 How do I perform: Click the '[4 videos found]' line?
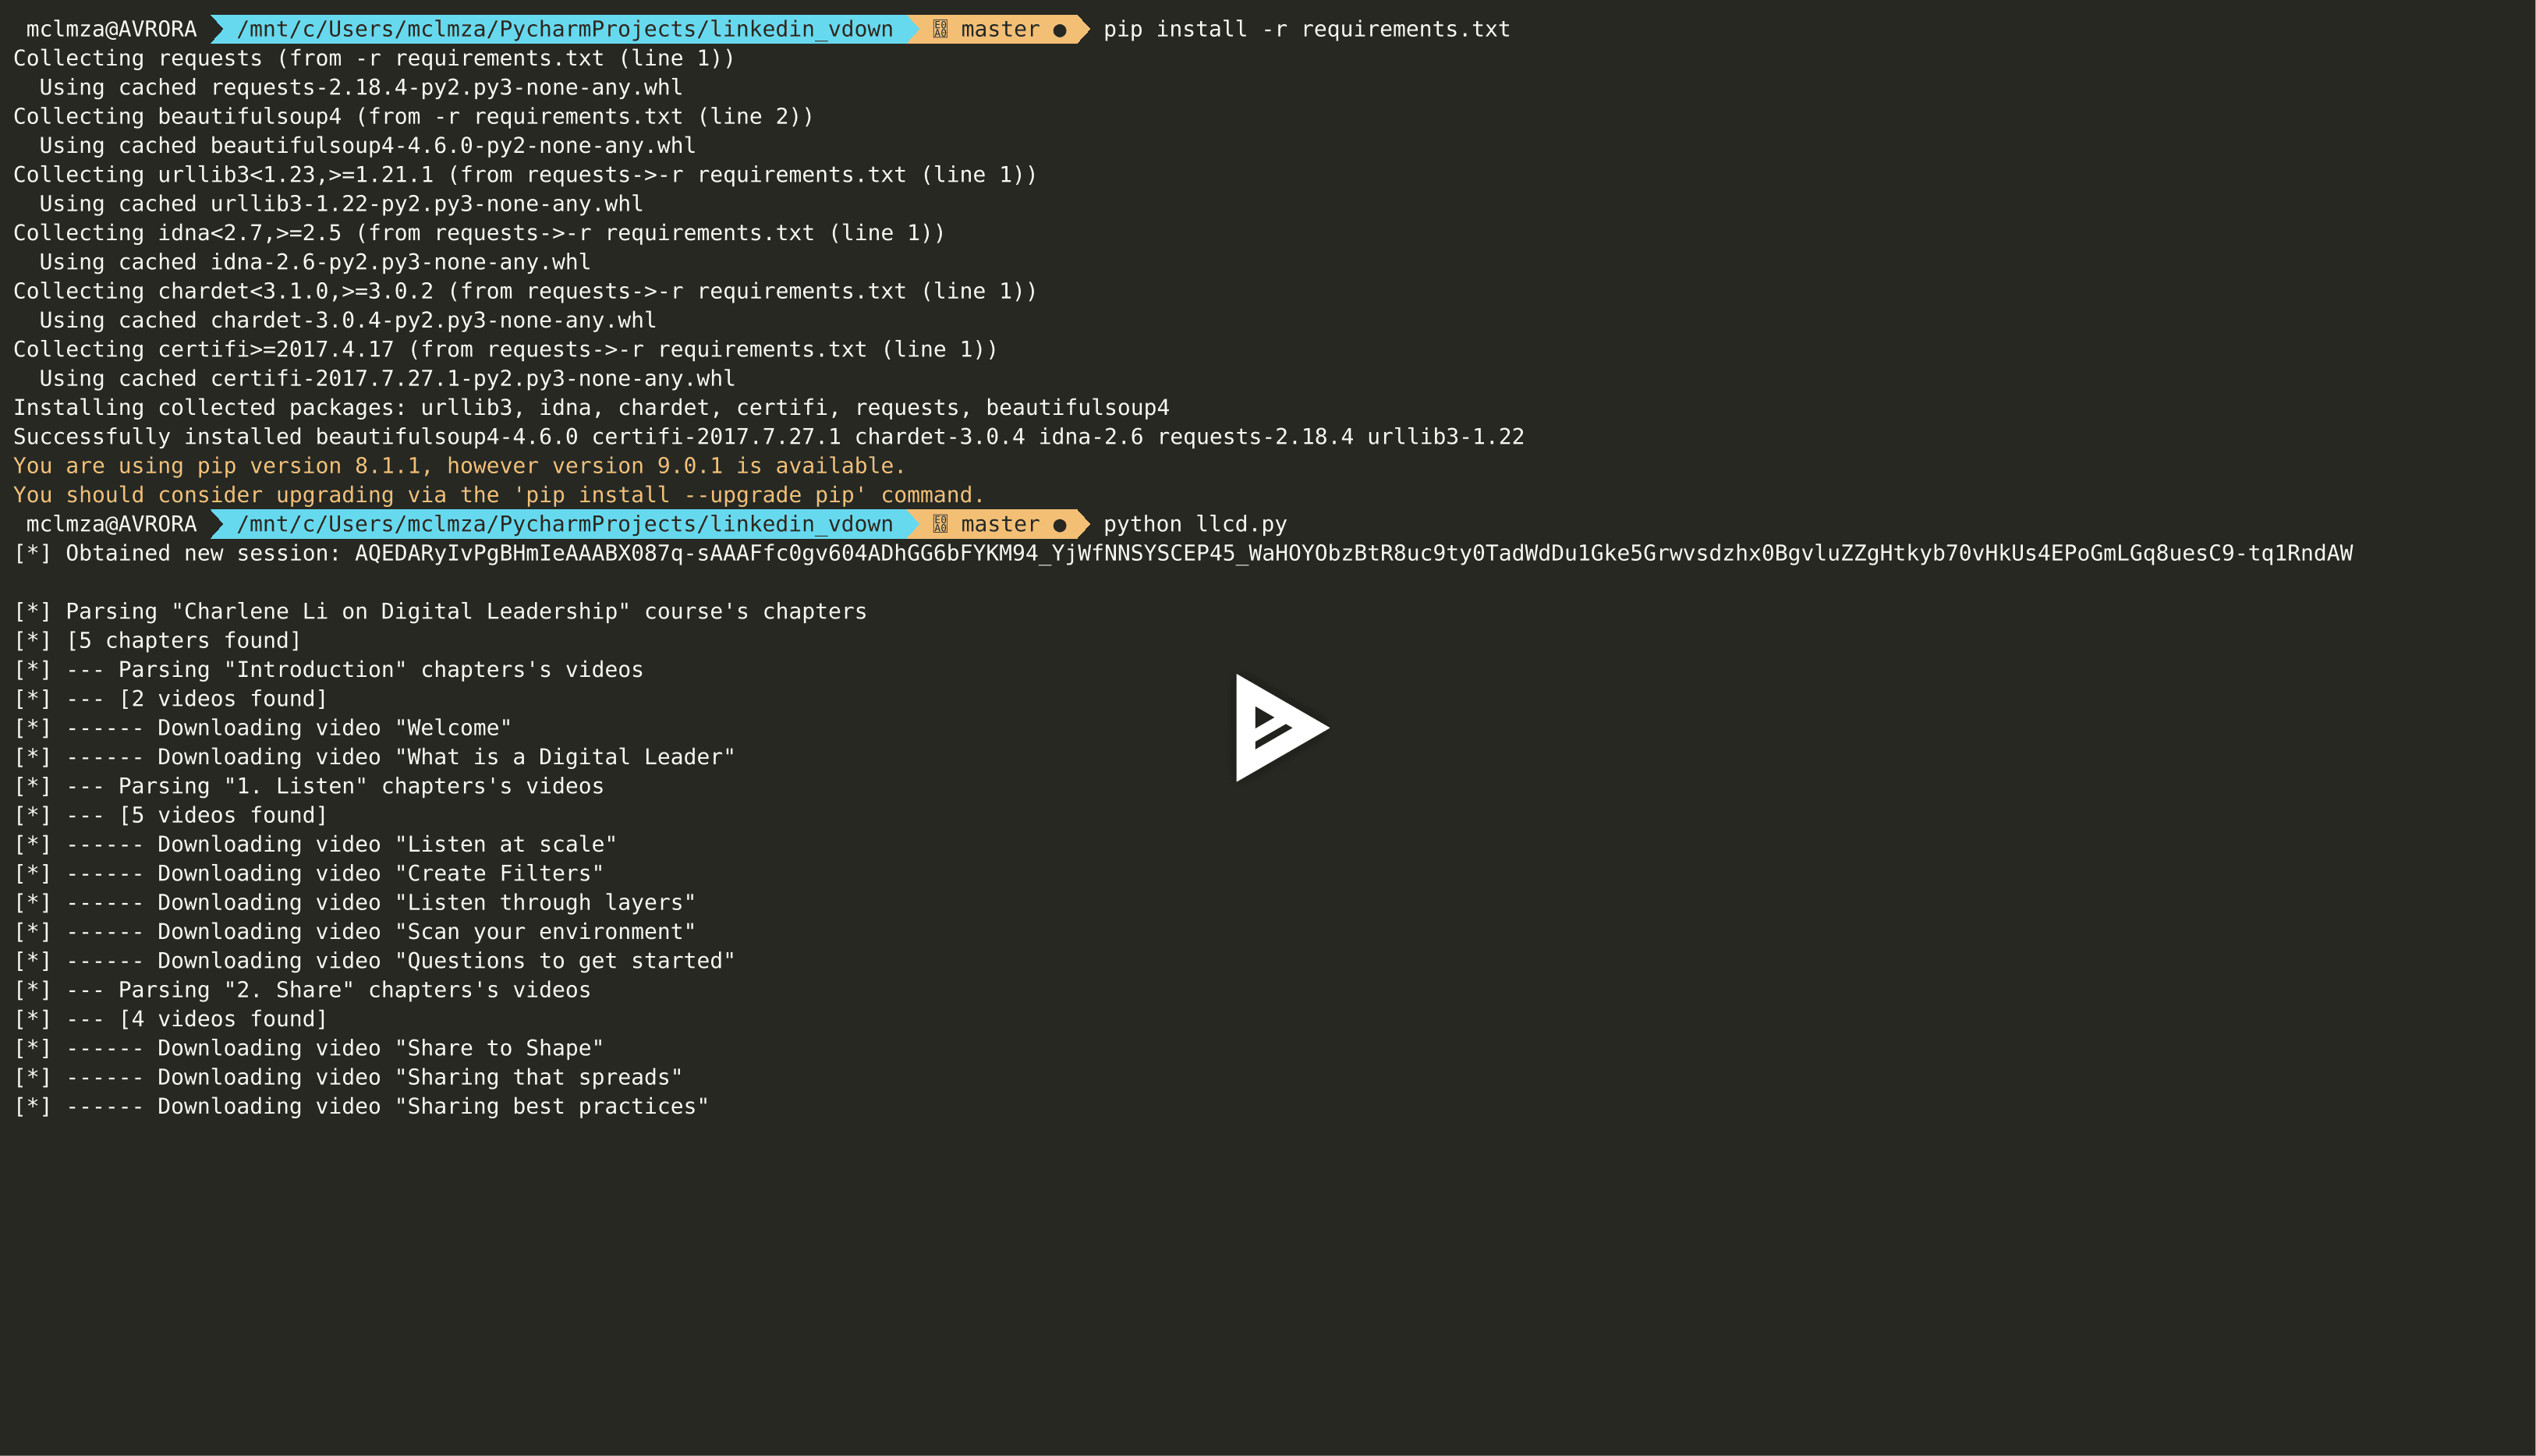pos(170,1019)
